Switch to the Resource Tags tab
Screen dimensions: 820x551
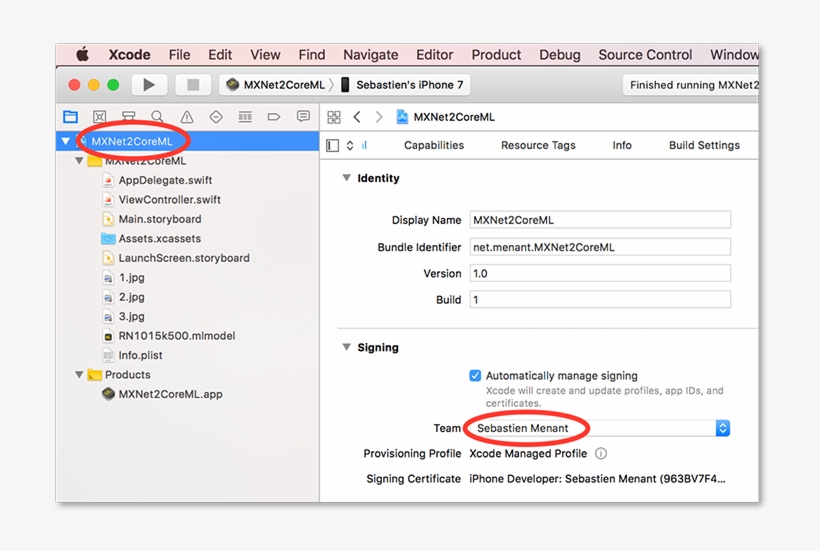pyautogui.click(x=538, y=145)
